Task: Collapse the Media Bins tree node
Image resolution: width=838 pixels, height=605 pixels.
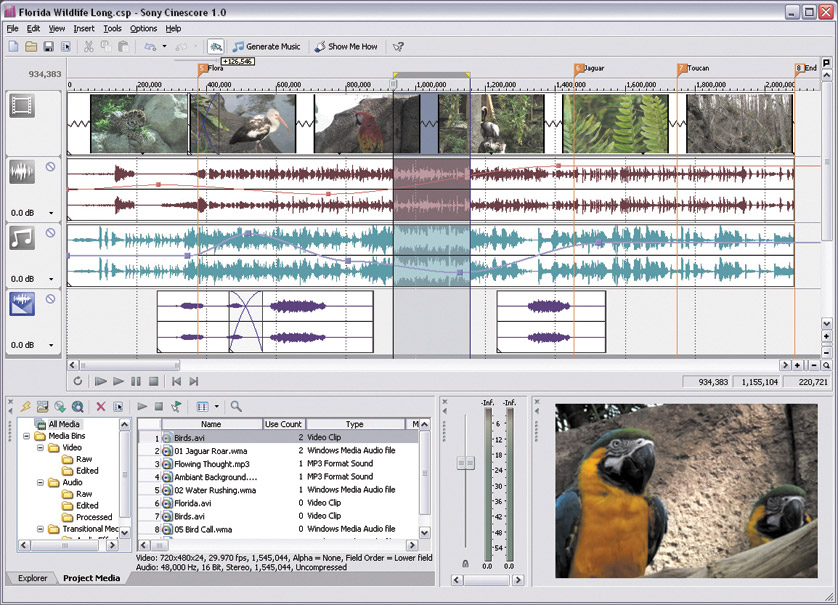Action: point(27,436)
